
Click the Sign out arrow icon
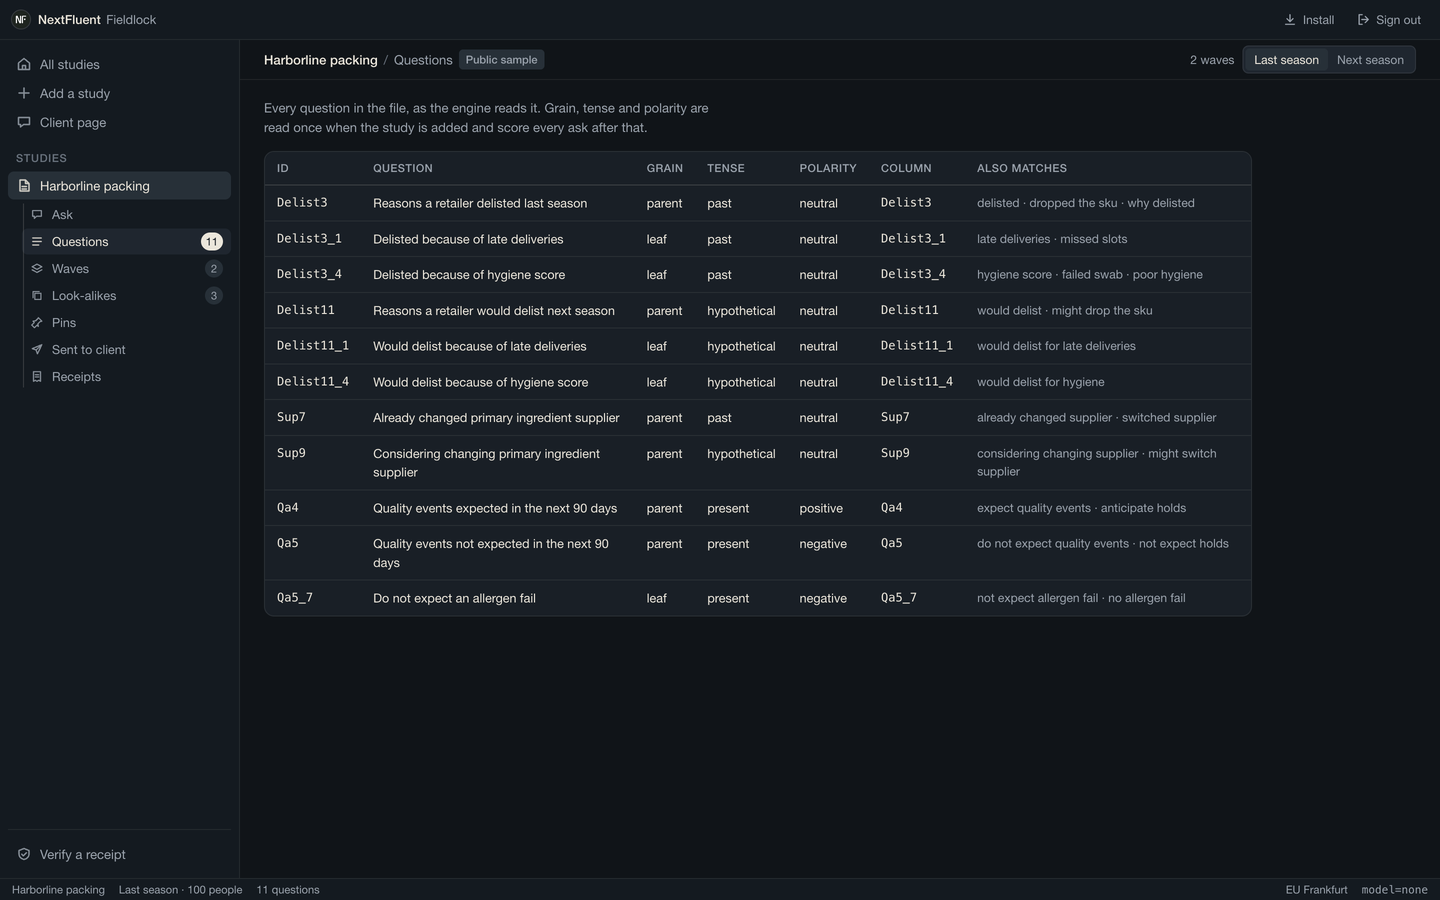(x=1363, y=20)
